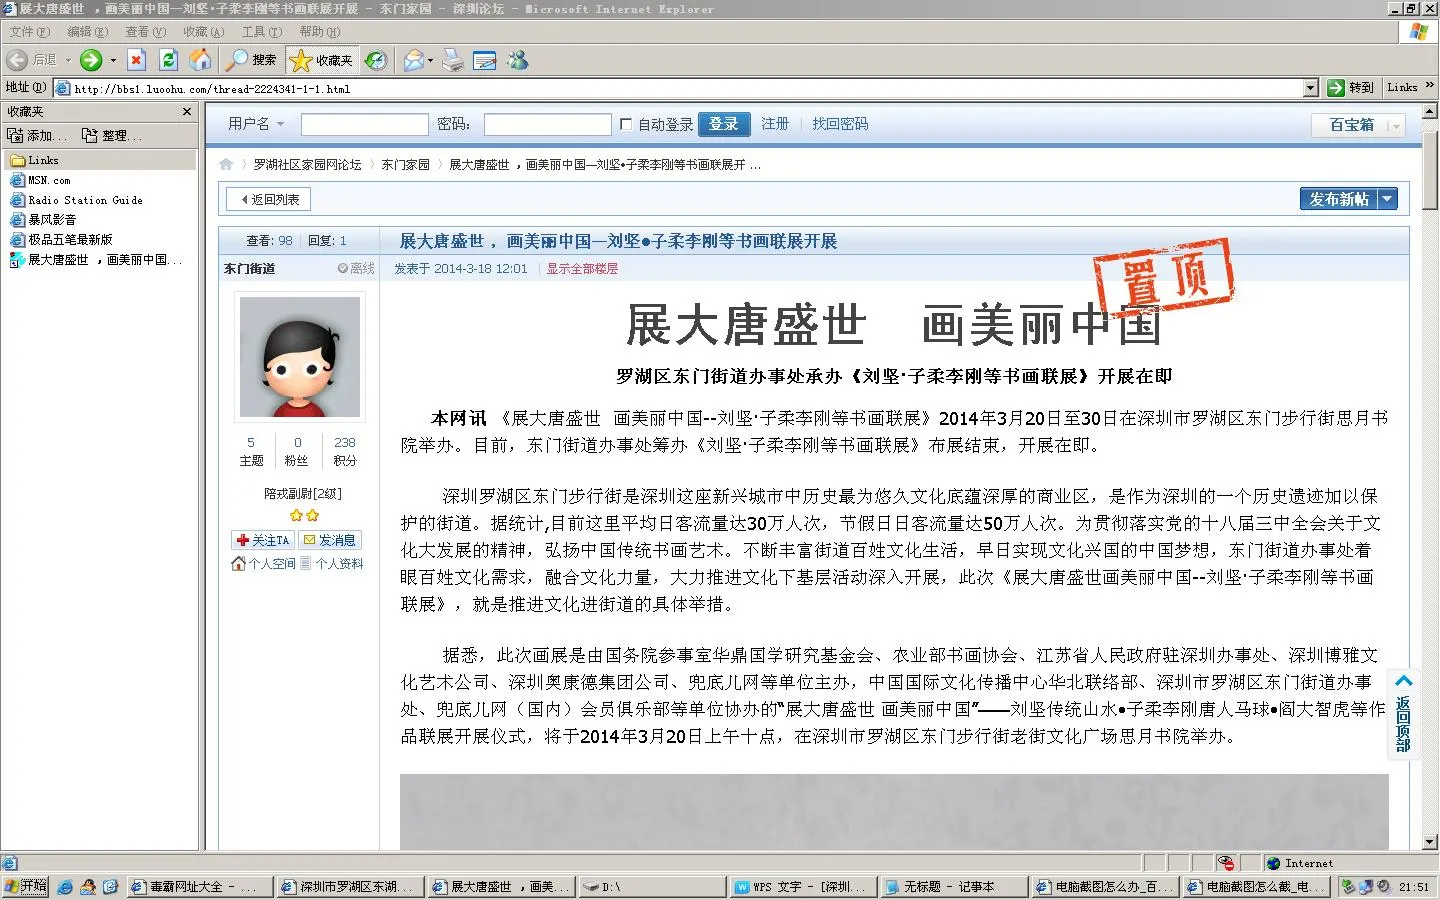Viewport: 1440px width, 900px height.
Task: Open the Mail options dropdown arrow
Action: click(430, 60)
